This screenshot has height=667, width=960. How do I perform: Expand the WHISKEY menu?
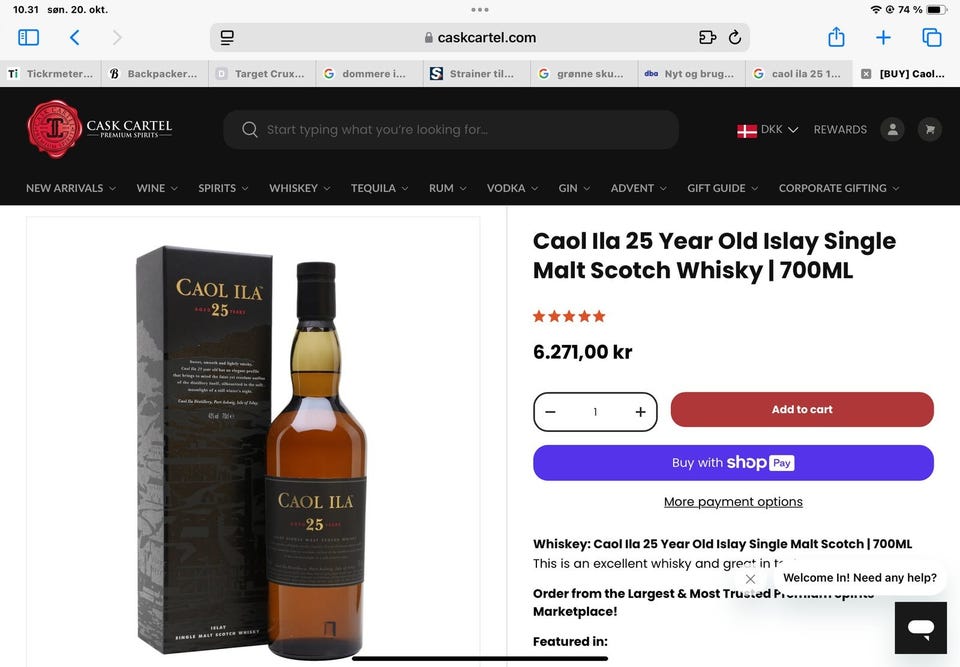point(300,188)
